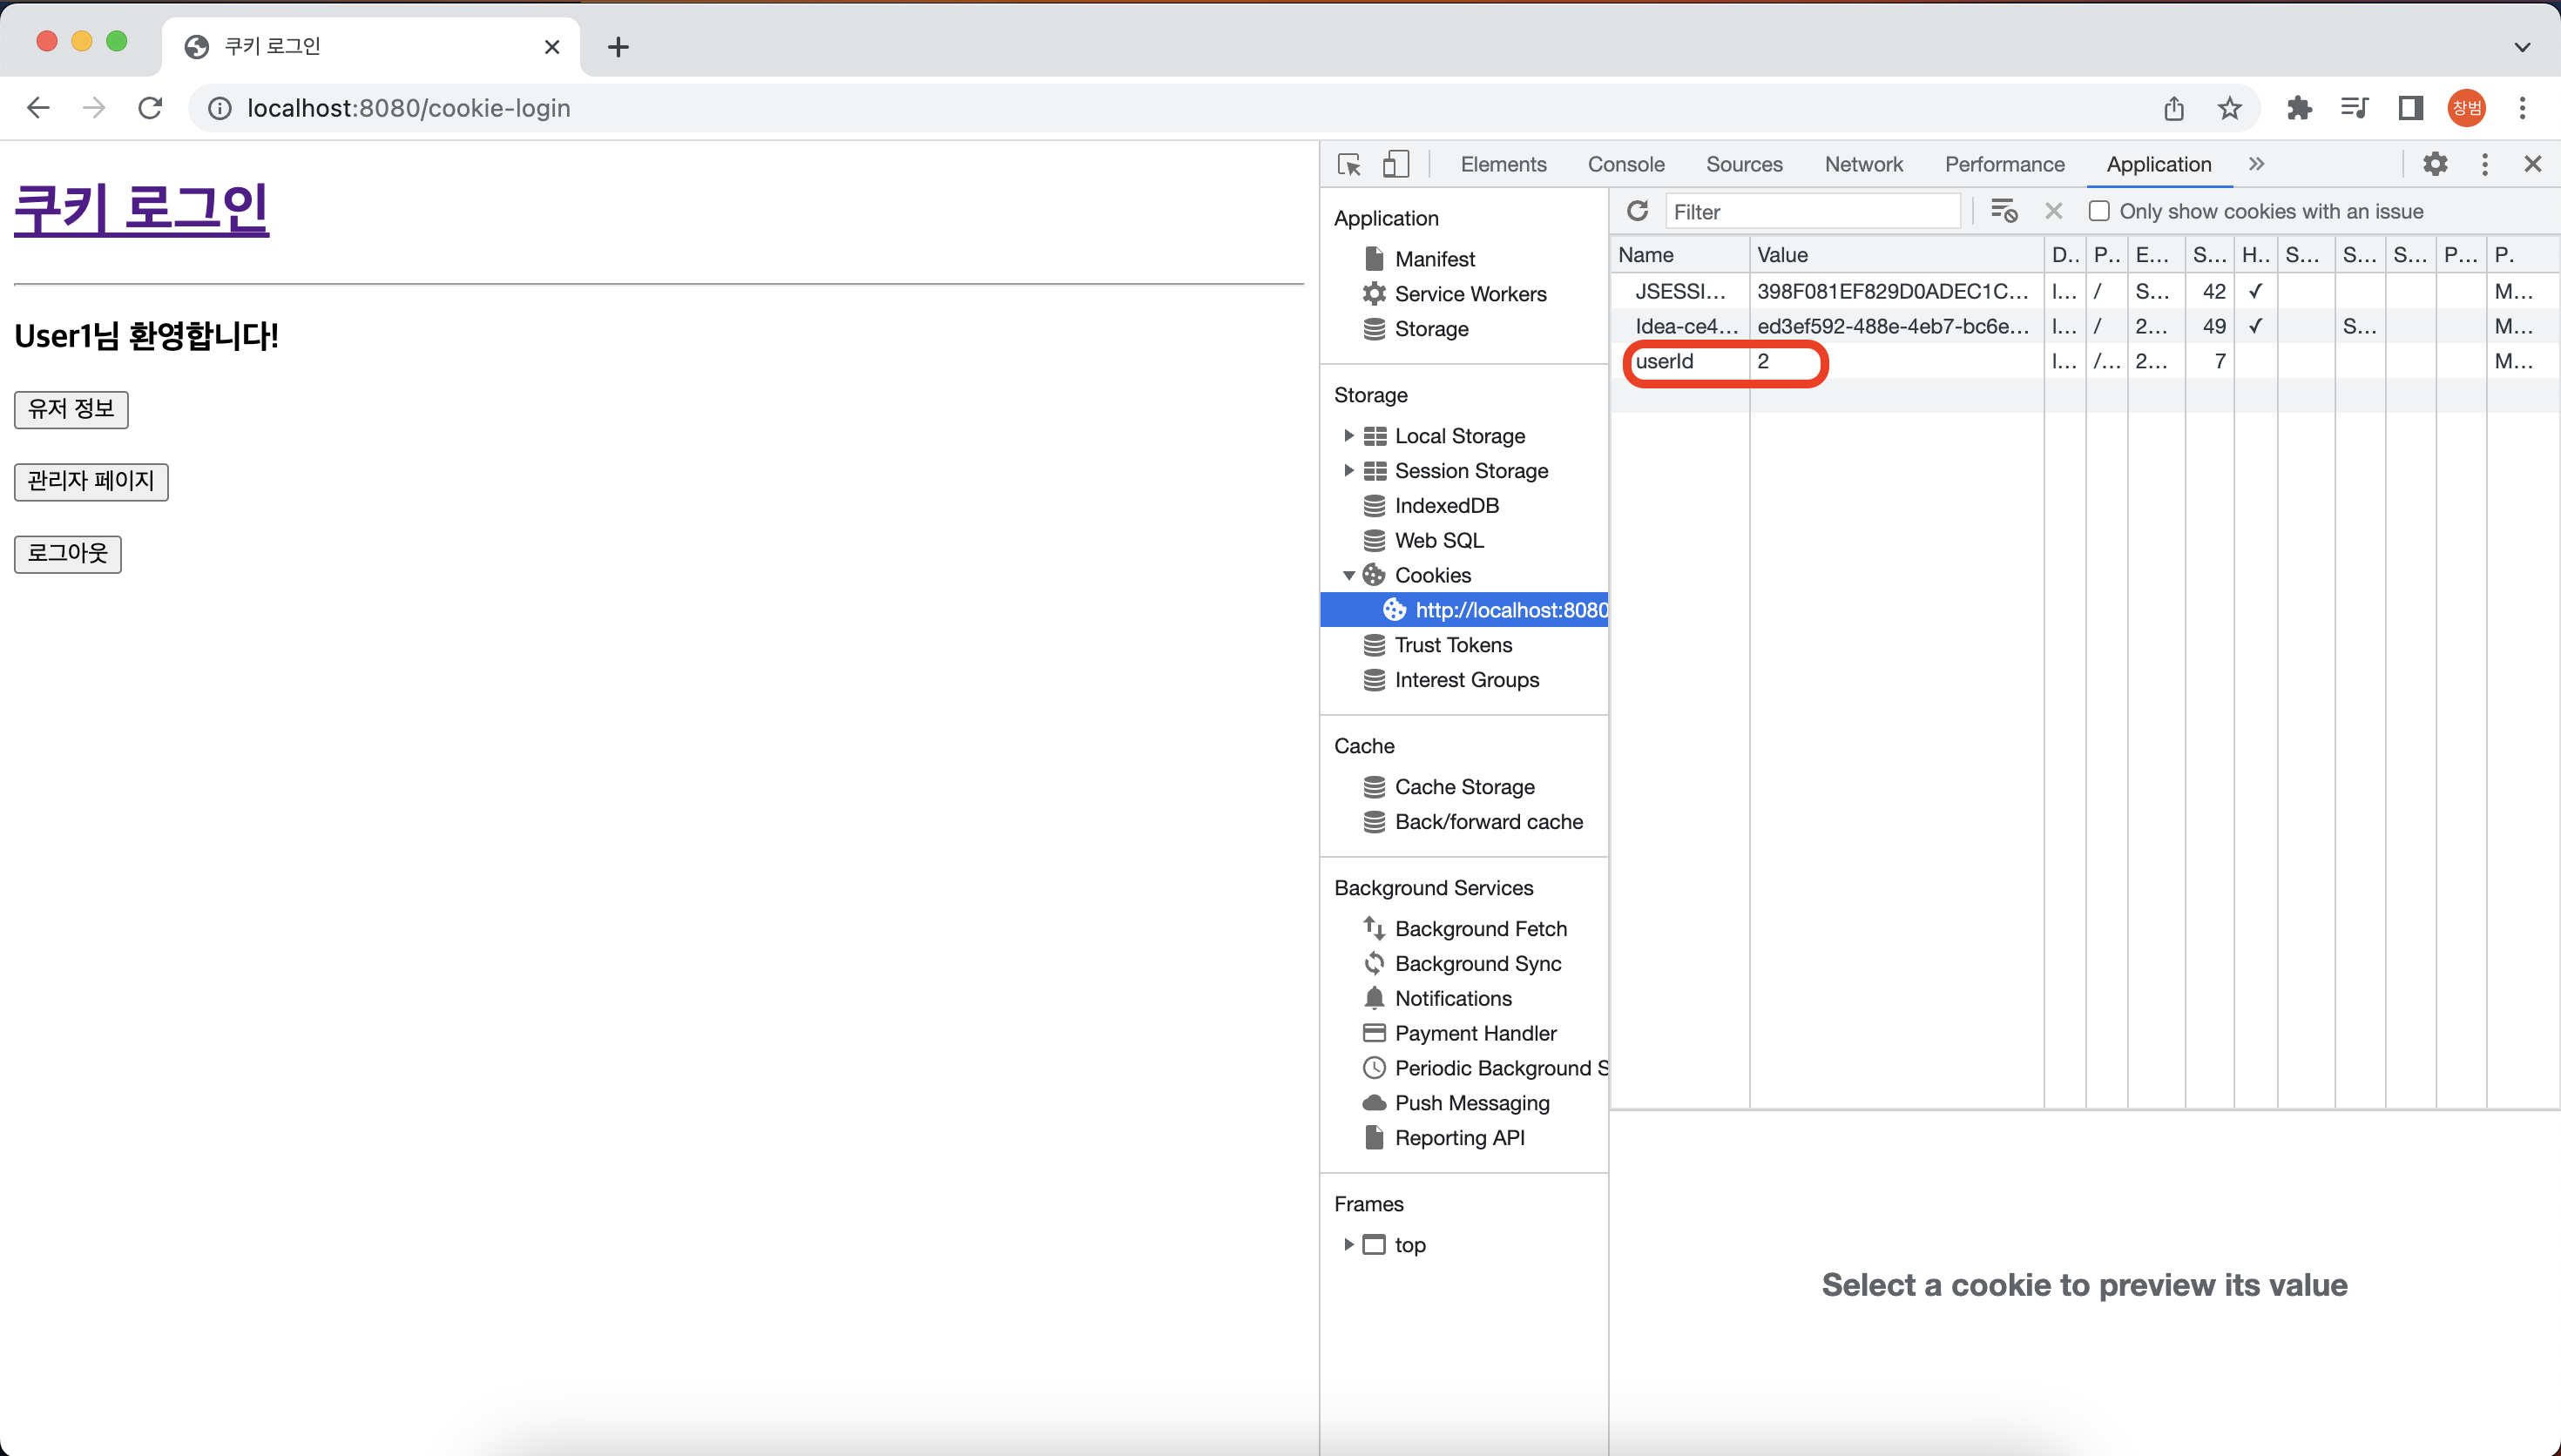Click the cookie Filter input field

pyautogui.click(x=1811, y=211)
